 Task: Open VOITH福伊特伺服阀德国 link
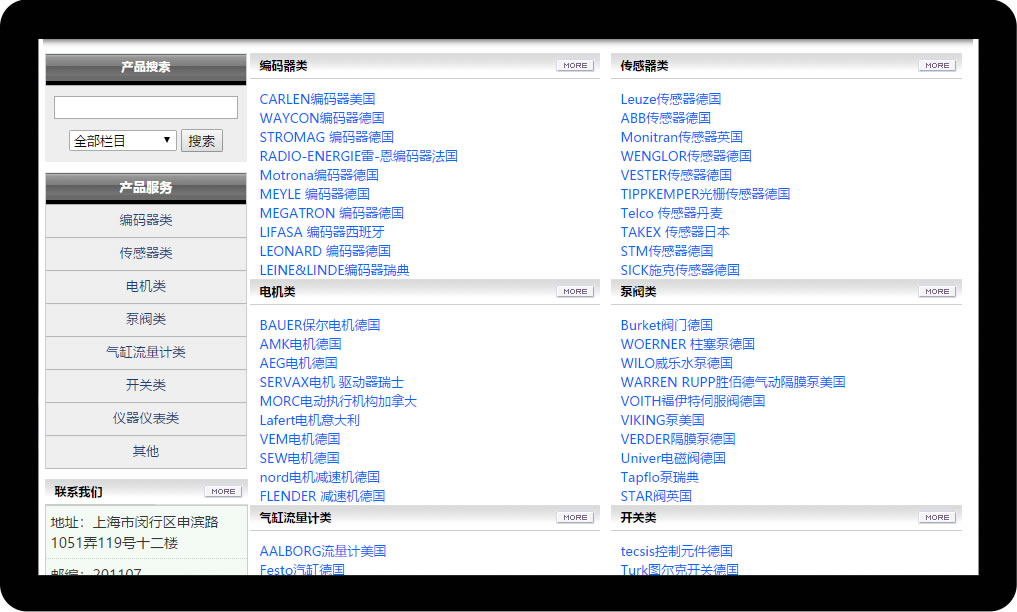click(693, 401)
